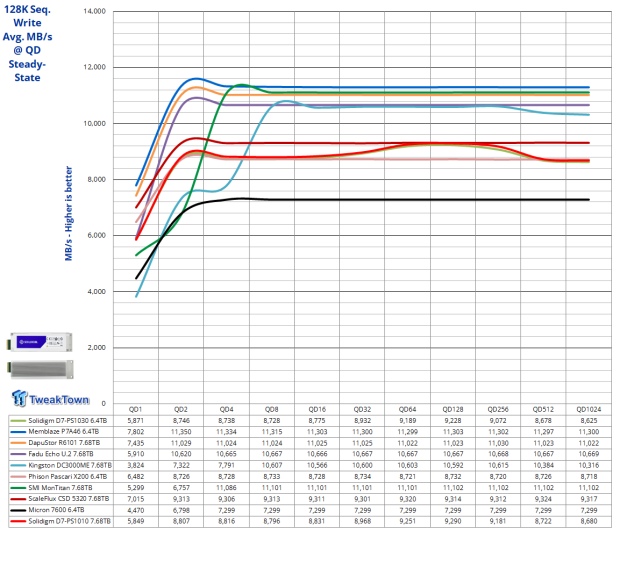Select the 'ScaleFlux CSD 5320 7.68TB' legend entry
Viewport: 620px width, 568px height.
click(x=61, y=499)
